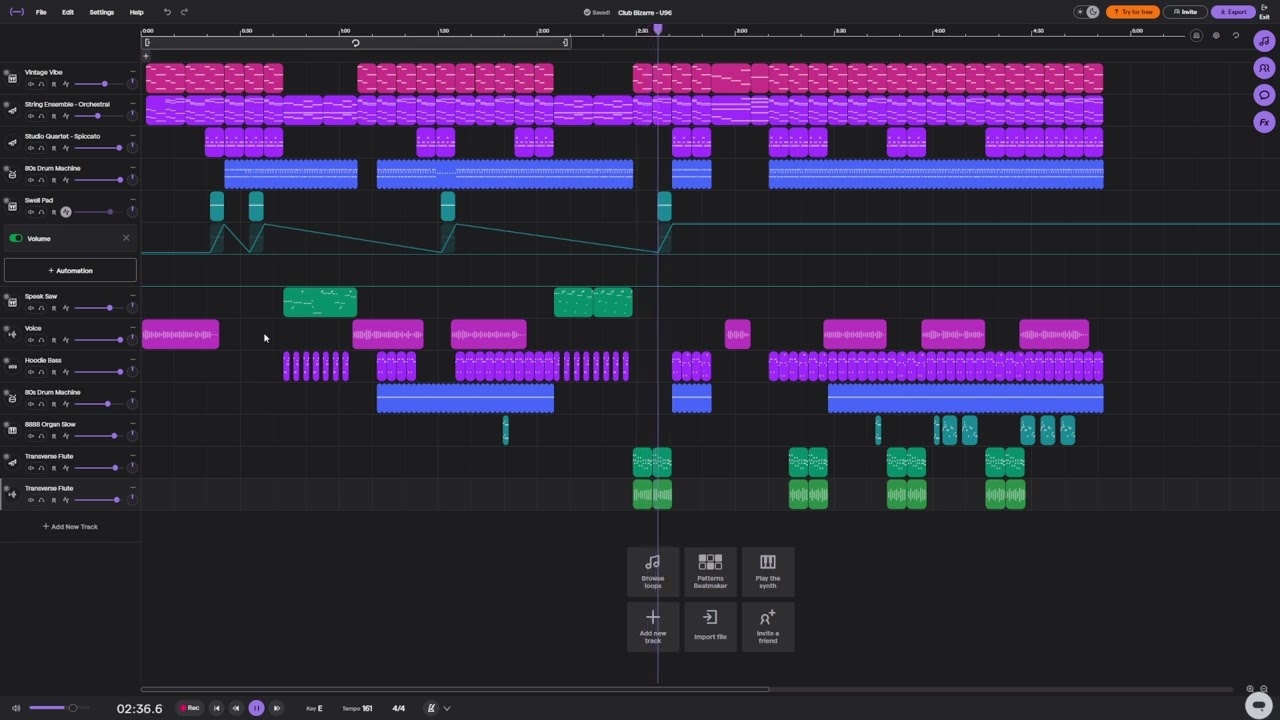Open the Studio Quartet Spiccato instrument icon
This screenshot has width=1280, height=720.
[x=12, y=142]
